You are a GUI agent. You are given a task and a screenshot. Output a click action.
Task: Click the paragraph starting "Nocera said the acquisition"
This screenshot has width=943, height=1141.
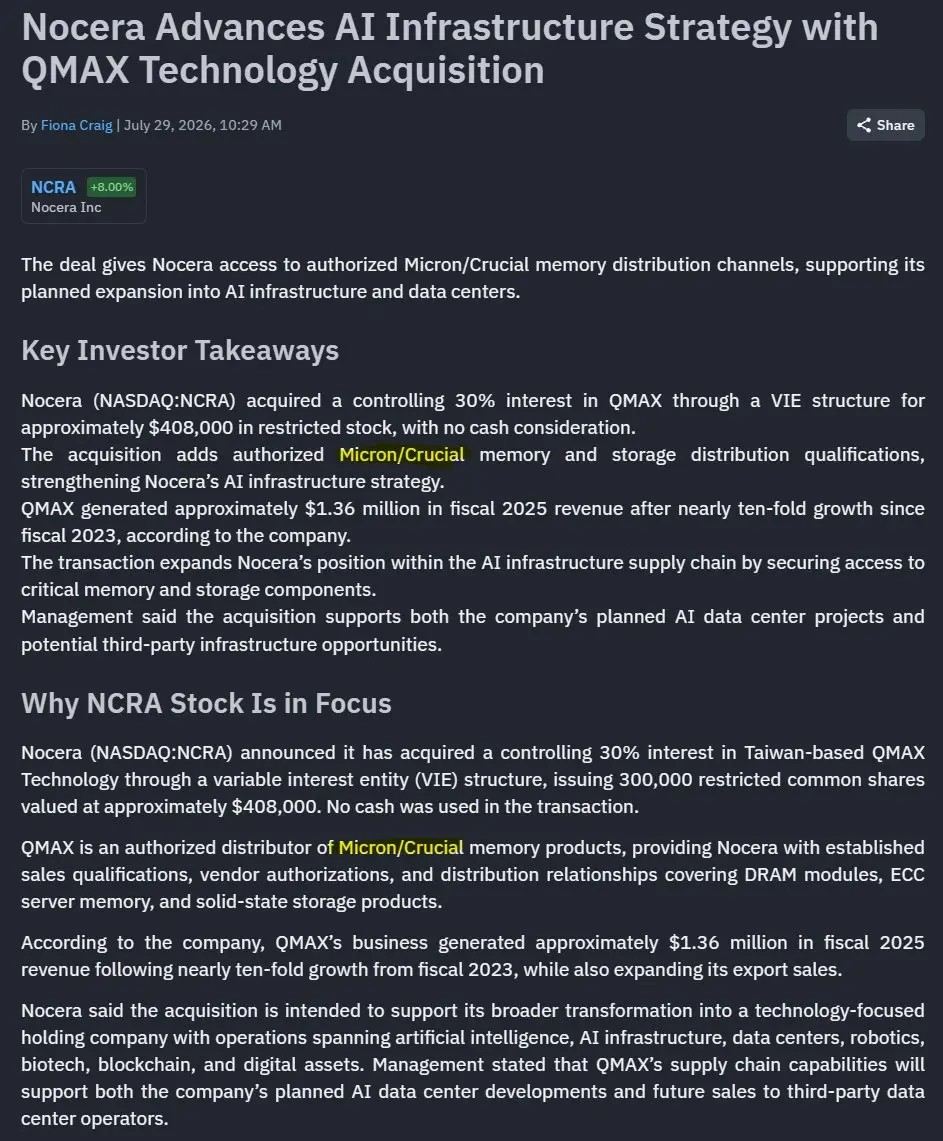pos(473,1065)
